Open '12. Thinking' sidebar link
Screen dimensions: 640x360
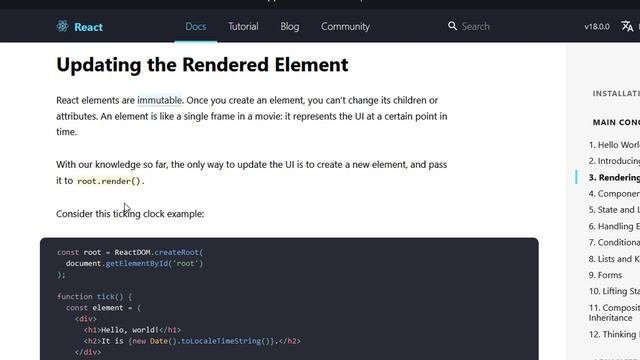point(614,334)
